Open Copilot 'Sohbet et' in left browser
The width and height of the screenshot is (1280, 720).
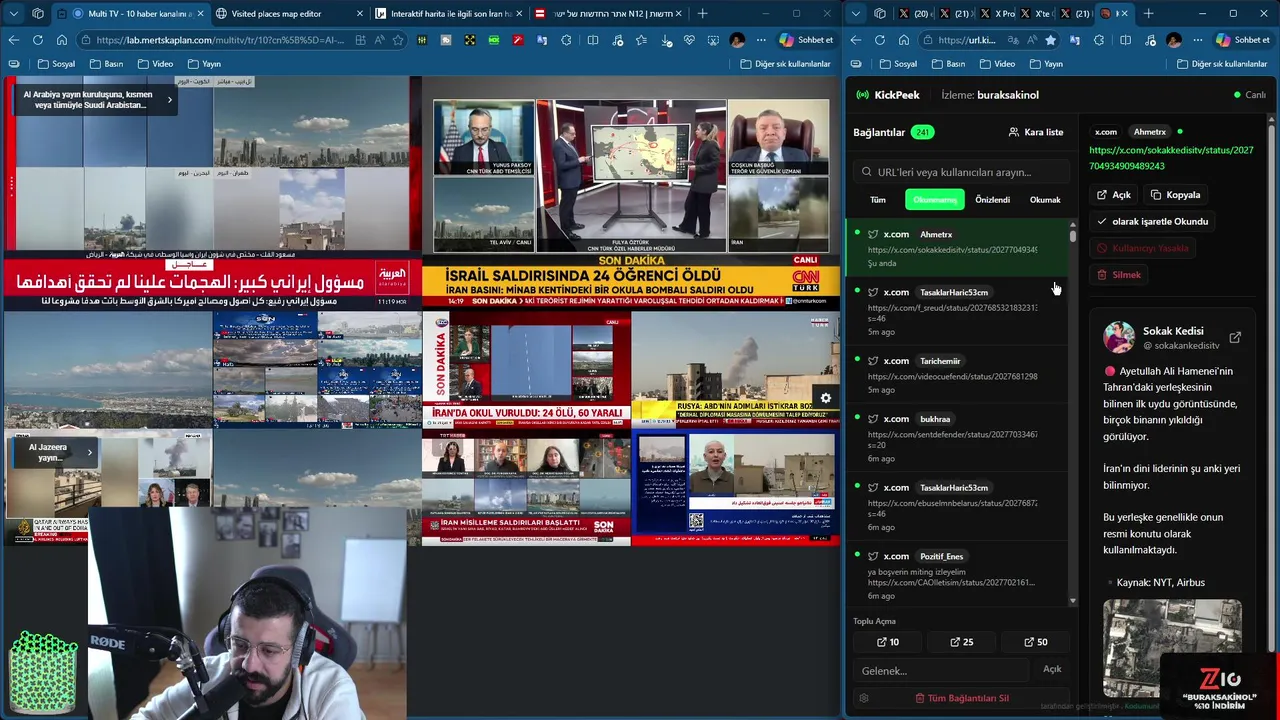tap(807, 40)
